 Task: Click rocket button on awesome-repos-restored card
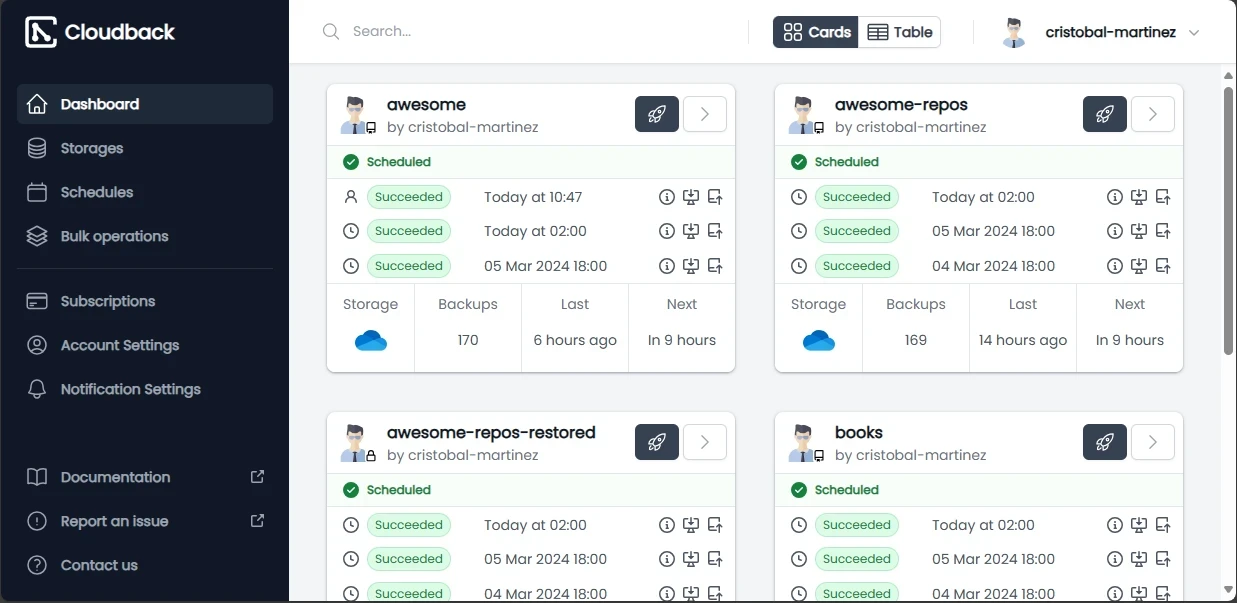coord(657,442)
